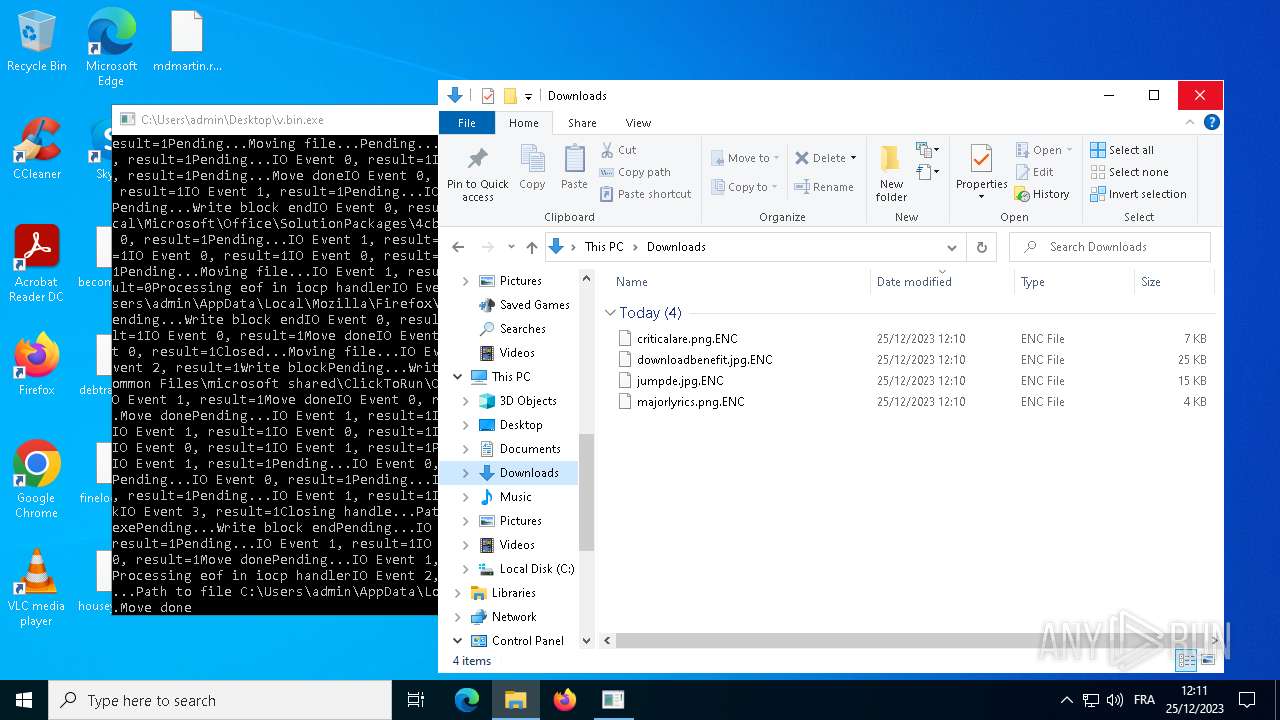Screen dimensions: 1280x720
Task: Open Google Chrome desktop shortcut
Action: [36, 479]
